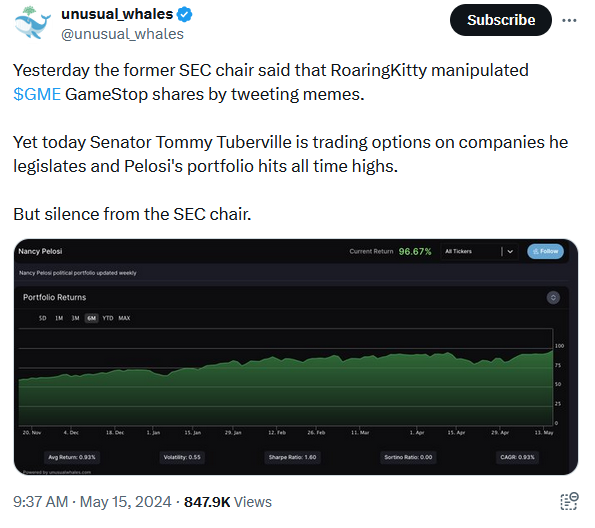This screenshot has height=528, width=595.
Task: Open the All Tickers dropdown
Action: (479, 251)
